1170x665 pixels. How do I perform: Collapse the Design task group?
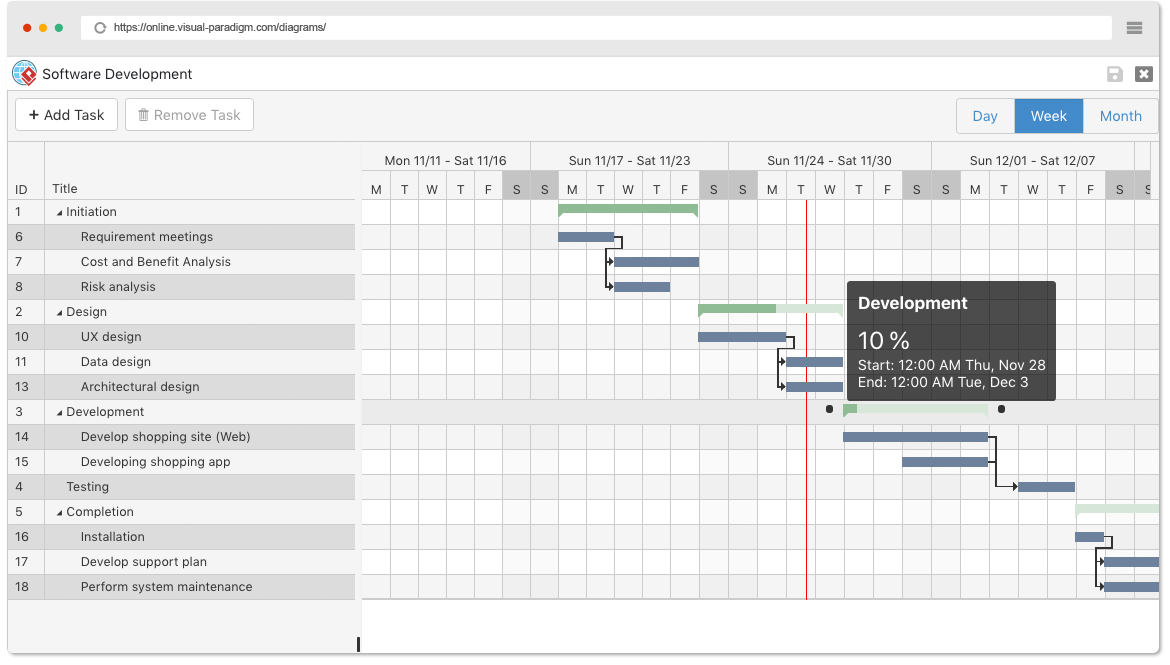coord(60,313)
